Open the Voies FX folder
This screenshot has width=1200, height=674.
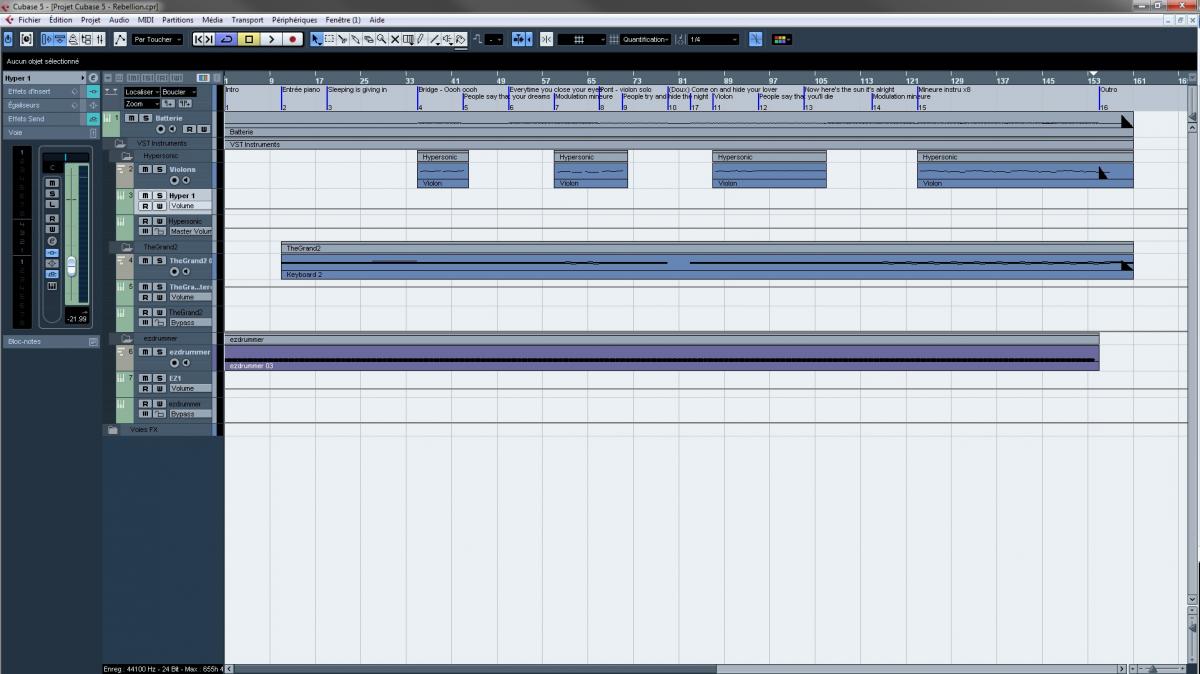(112, 430)
